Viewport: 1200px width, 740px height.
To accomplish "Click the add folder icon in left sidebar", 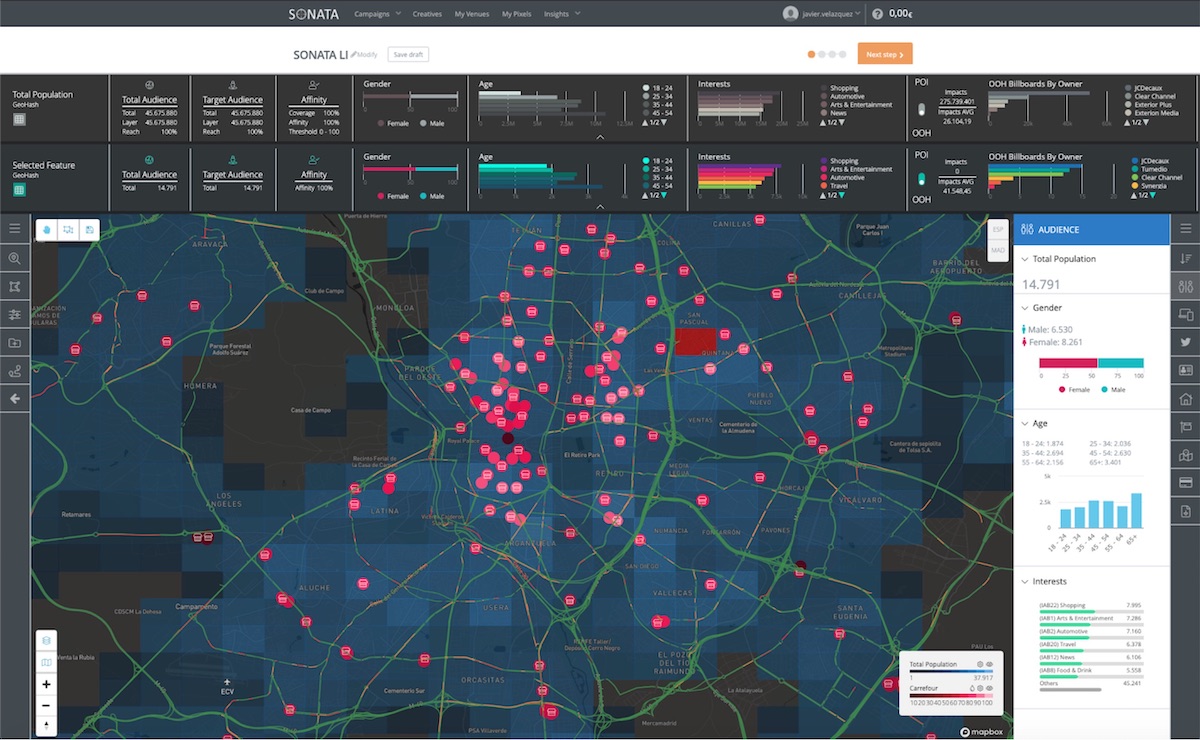I will 15,343.
